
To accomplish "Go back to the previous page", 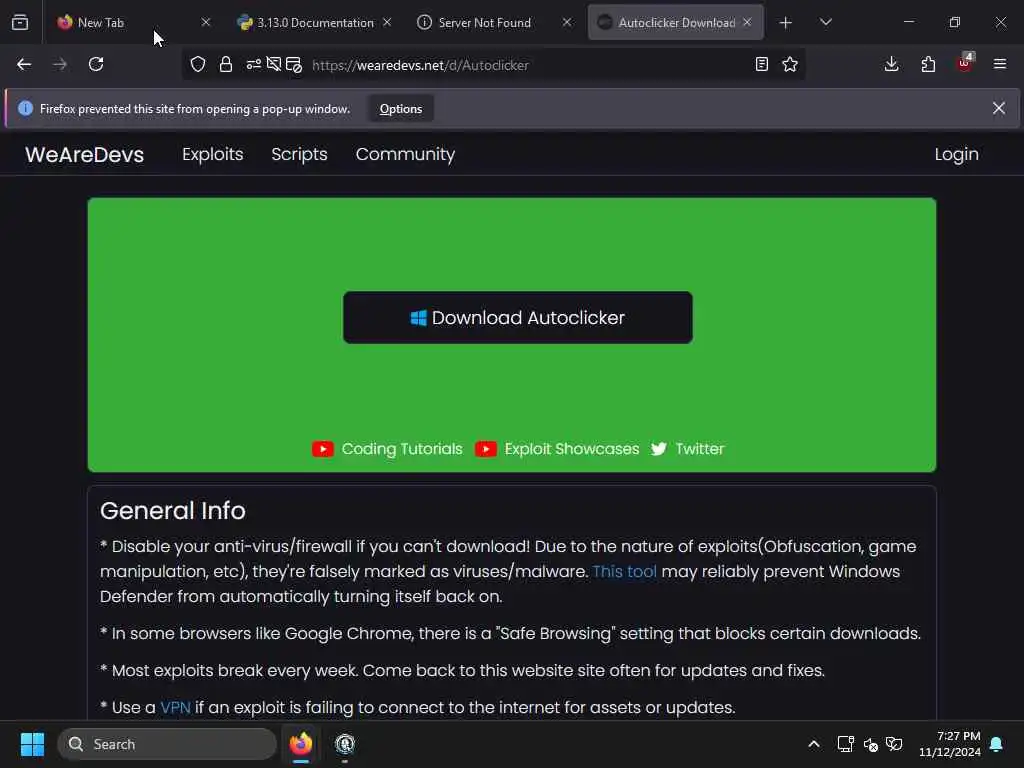I will click(x=24, y=64).
